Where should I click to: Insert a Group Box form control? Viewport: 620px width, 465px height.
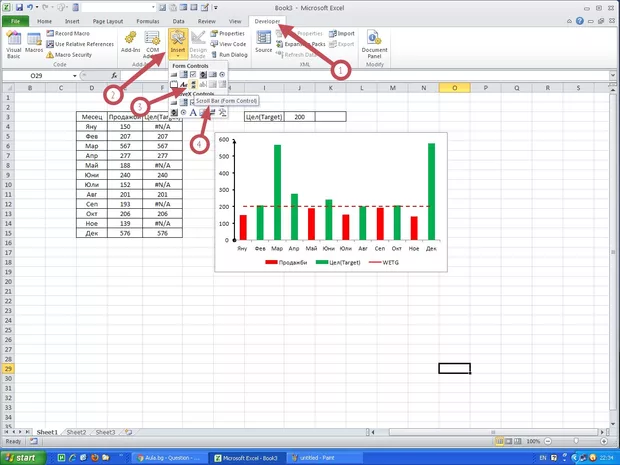pos(174,84)
